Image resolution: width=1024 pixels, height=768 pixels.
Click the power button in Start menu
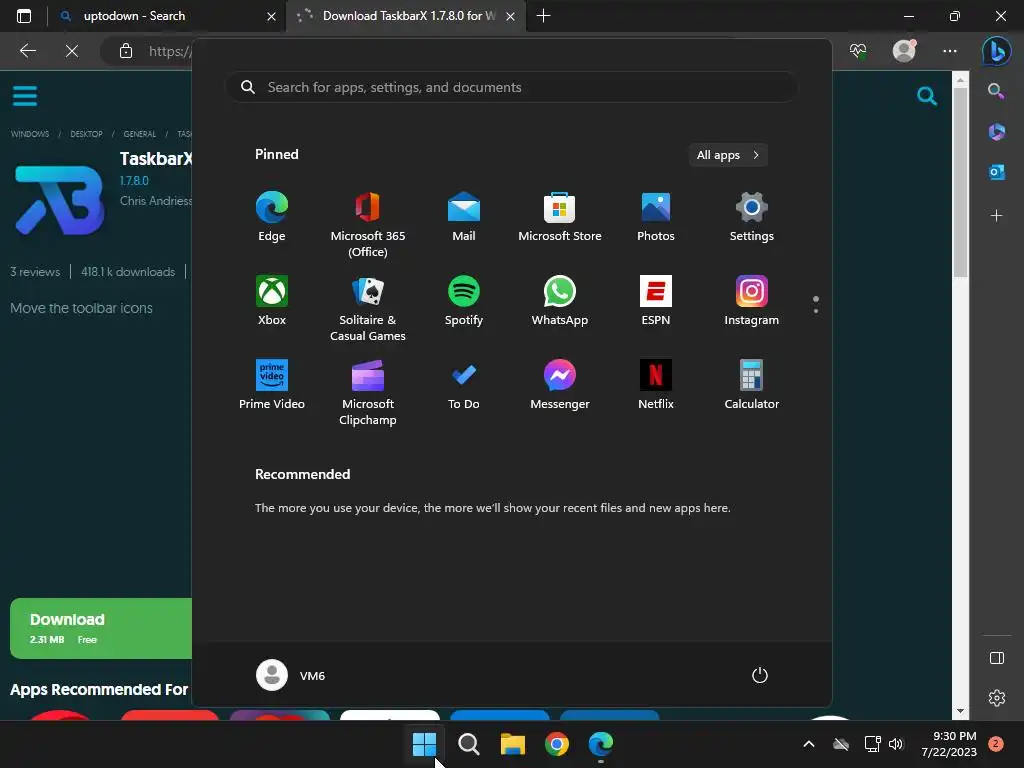(760, 675)
